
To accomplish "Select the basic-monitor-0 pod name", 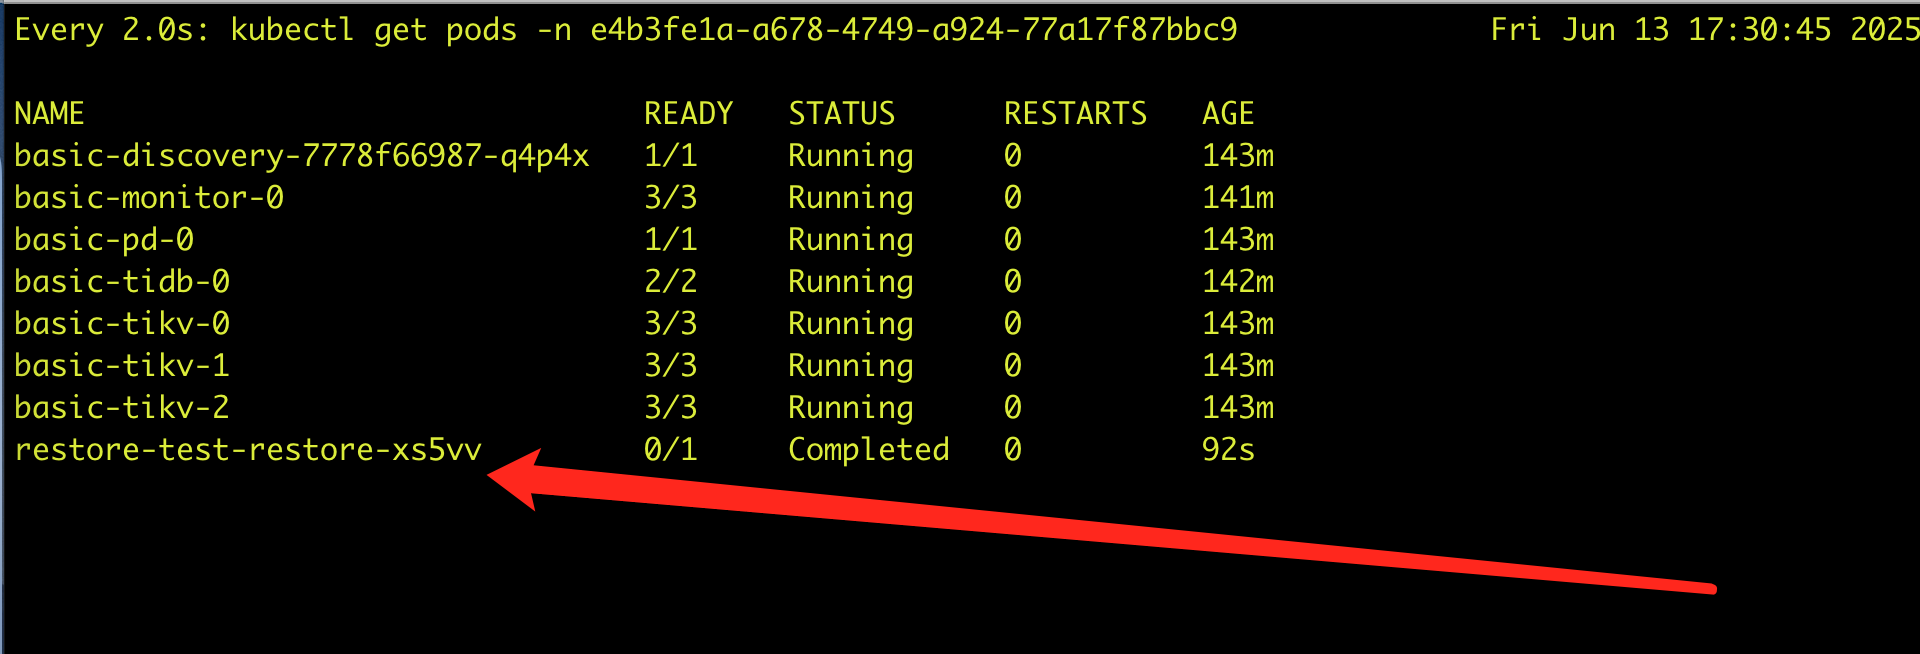I will 149,198.
